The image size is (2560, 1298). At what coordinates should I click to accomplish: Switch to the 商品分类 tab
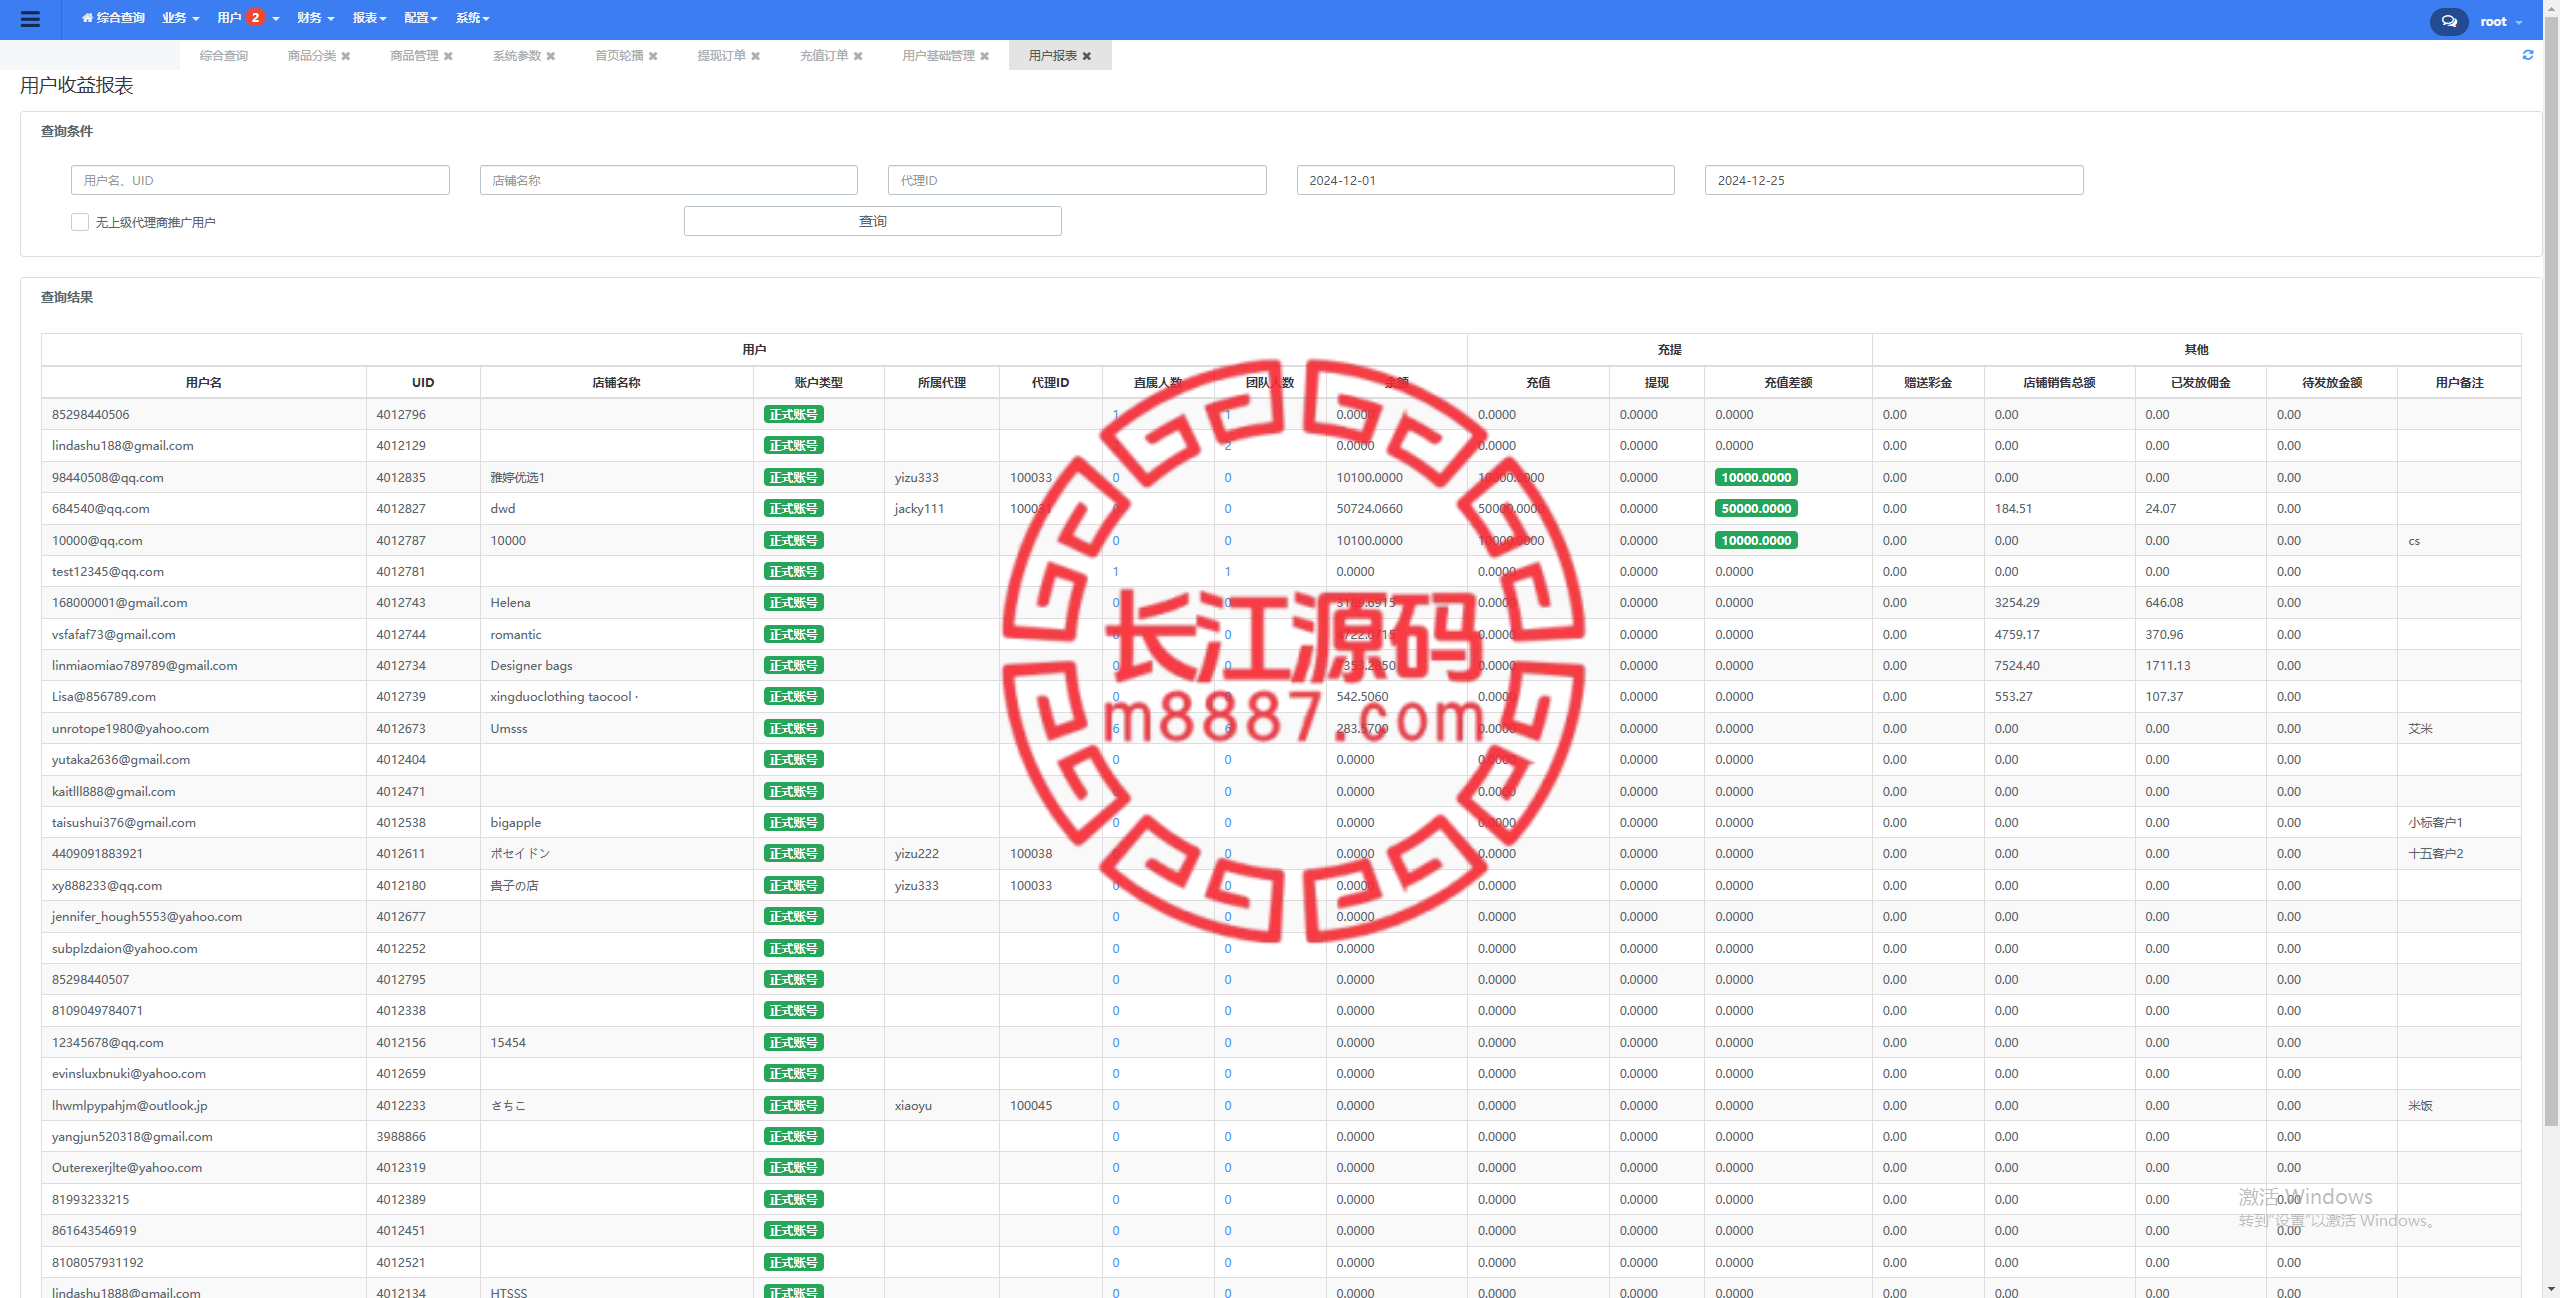312,56
